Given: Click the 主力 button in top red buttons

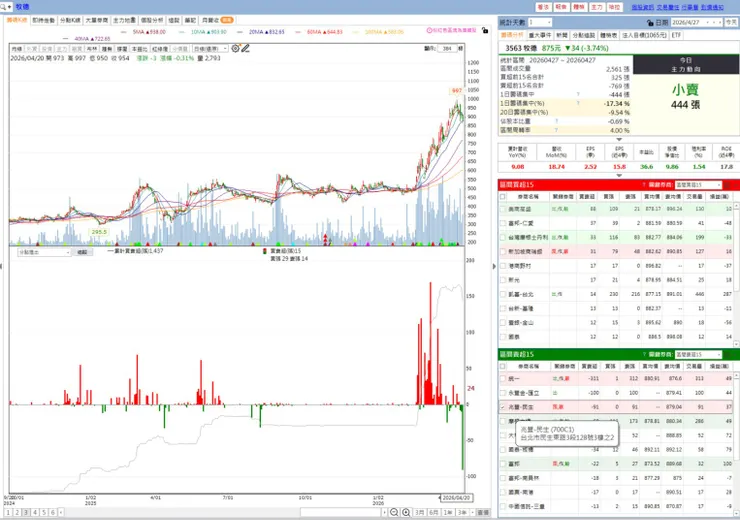Looking at the screenshot, I should pyautogui.click(x=597, y=7).
